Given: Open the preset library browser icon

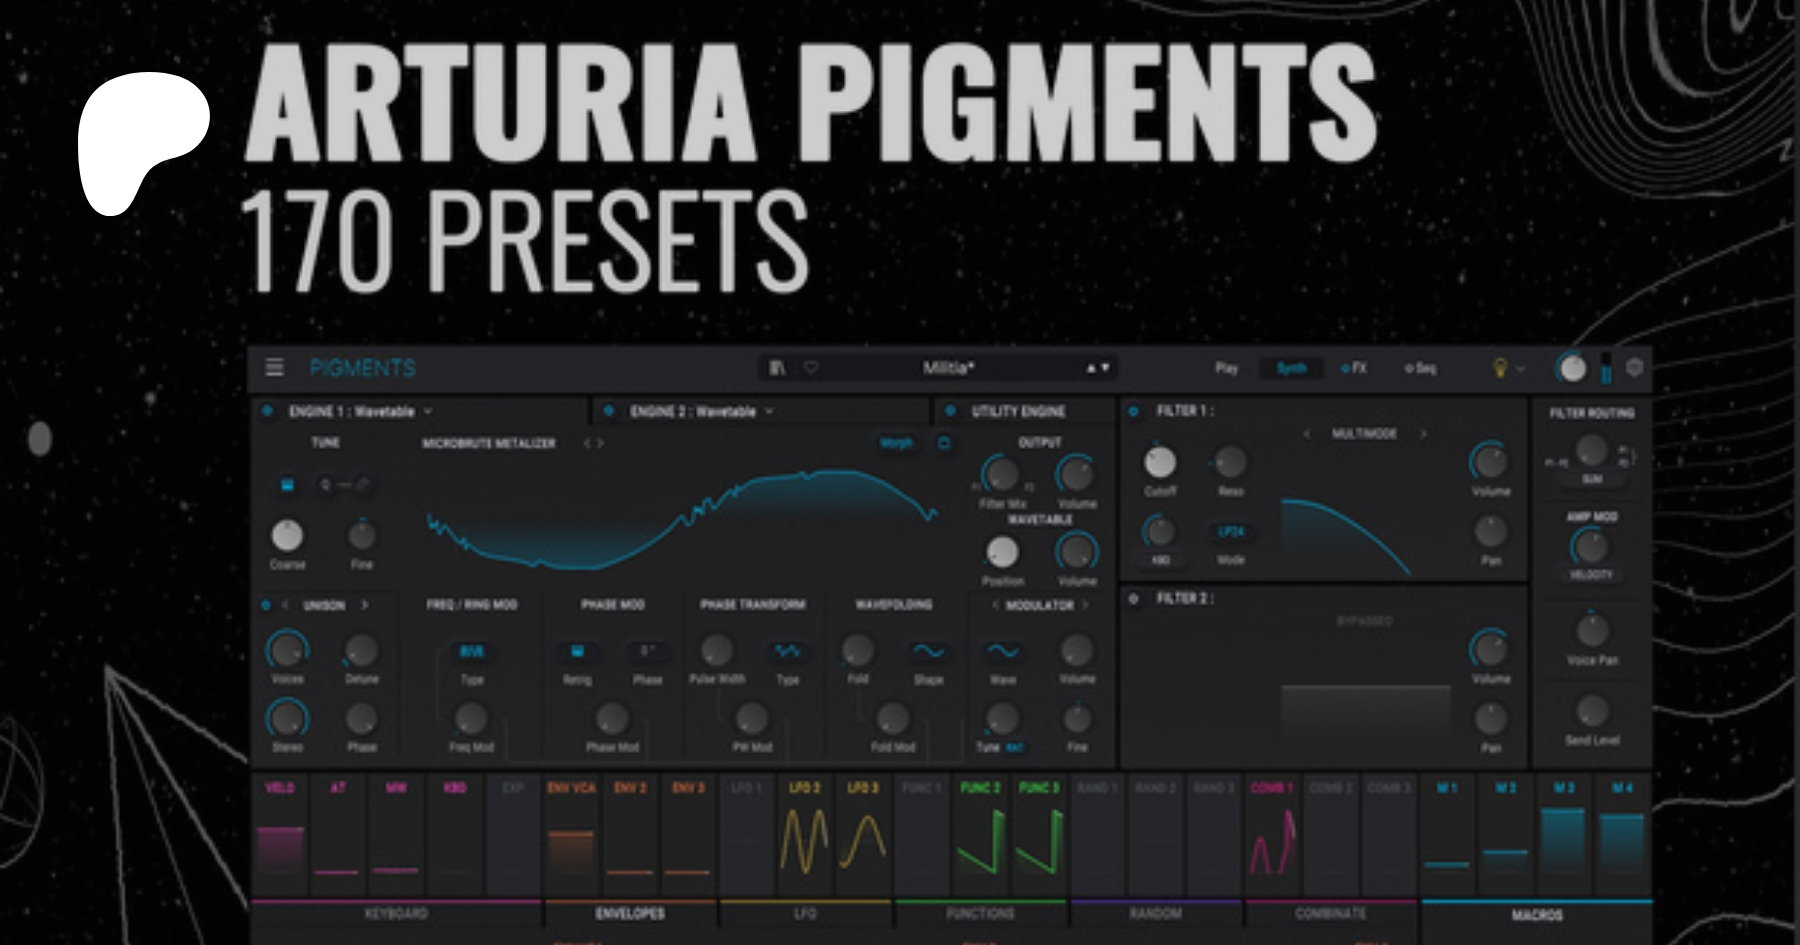Looking at the screenshot, I should [777, 368].
